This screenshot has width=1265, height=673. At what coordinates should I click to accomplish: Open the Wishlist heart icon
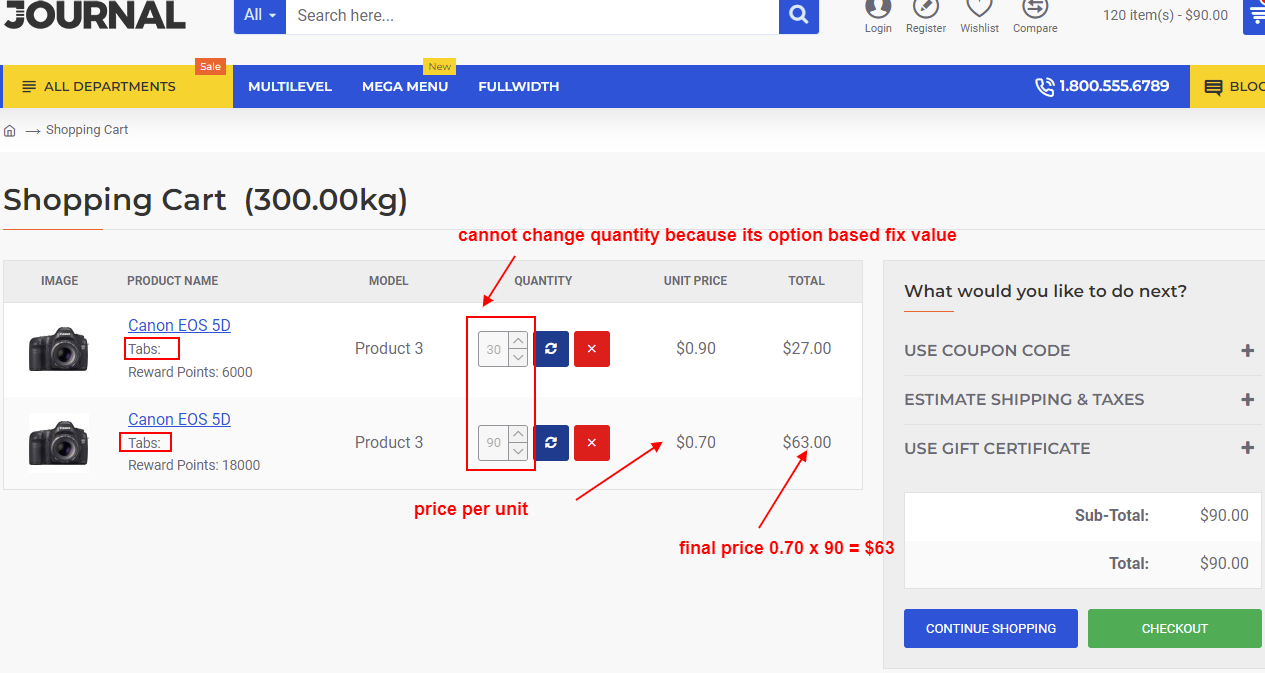click(x=979, y=9)
